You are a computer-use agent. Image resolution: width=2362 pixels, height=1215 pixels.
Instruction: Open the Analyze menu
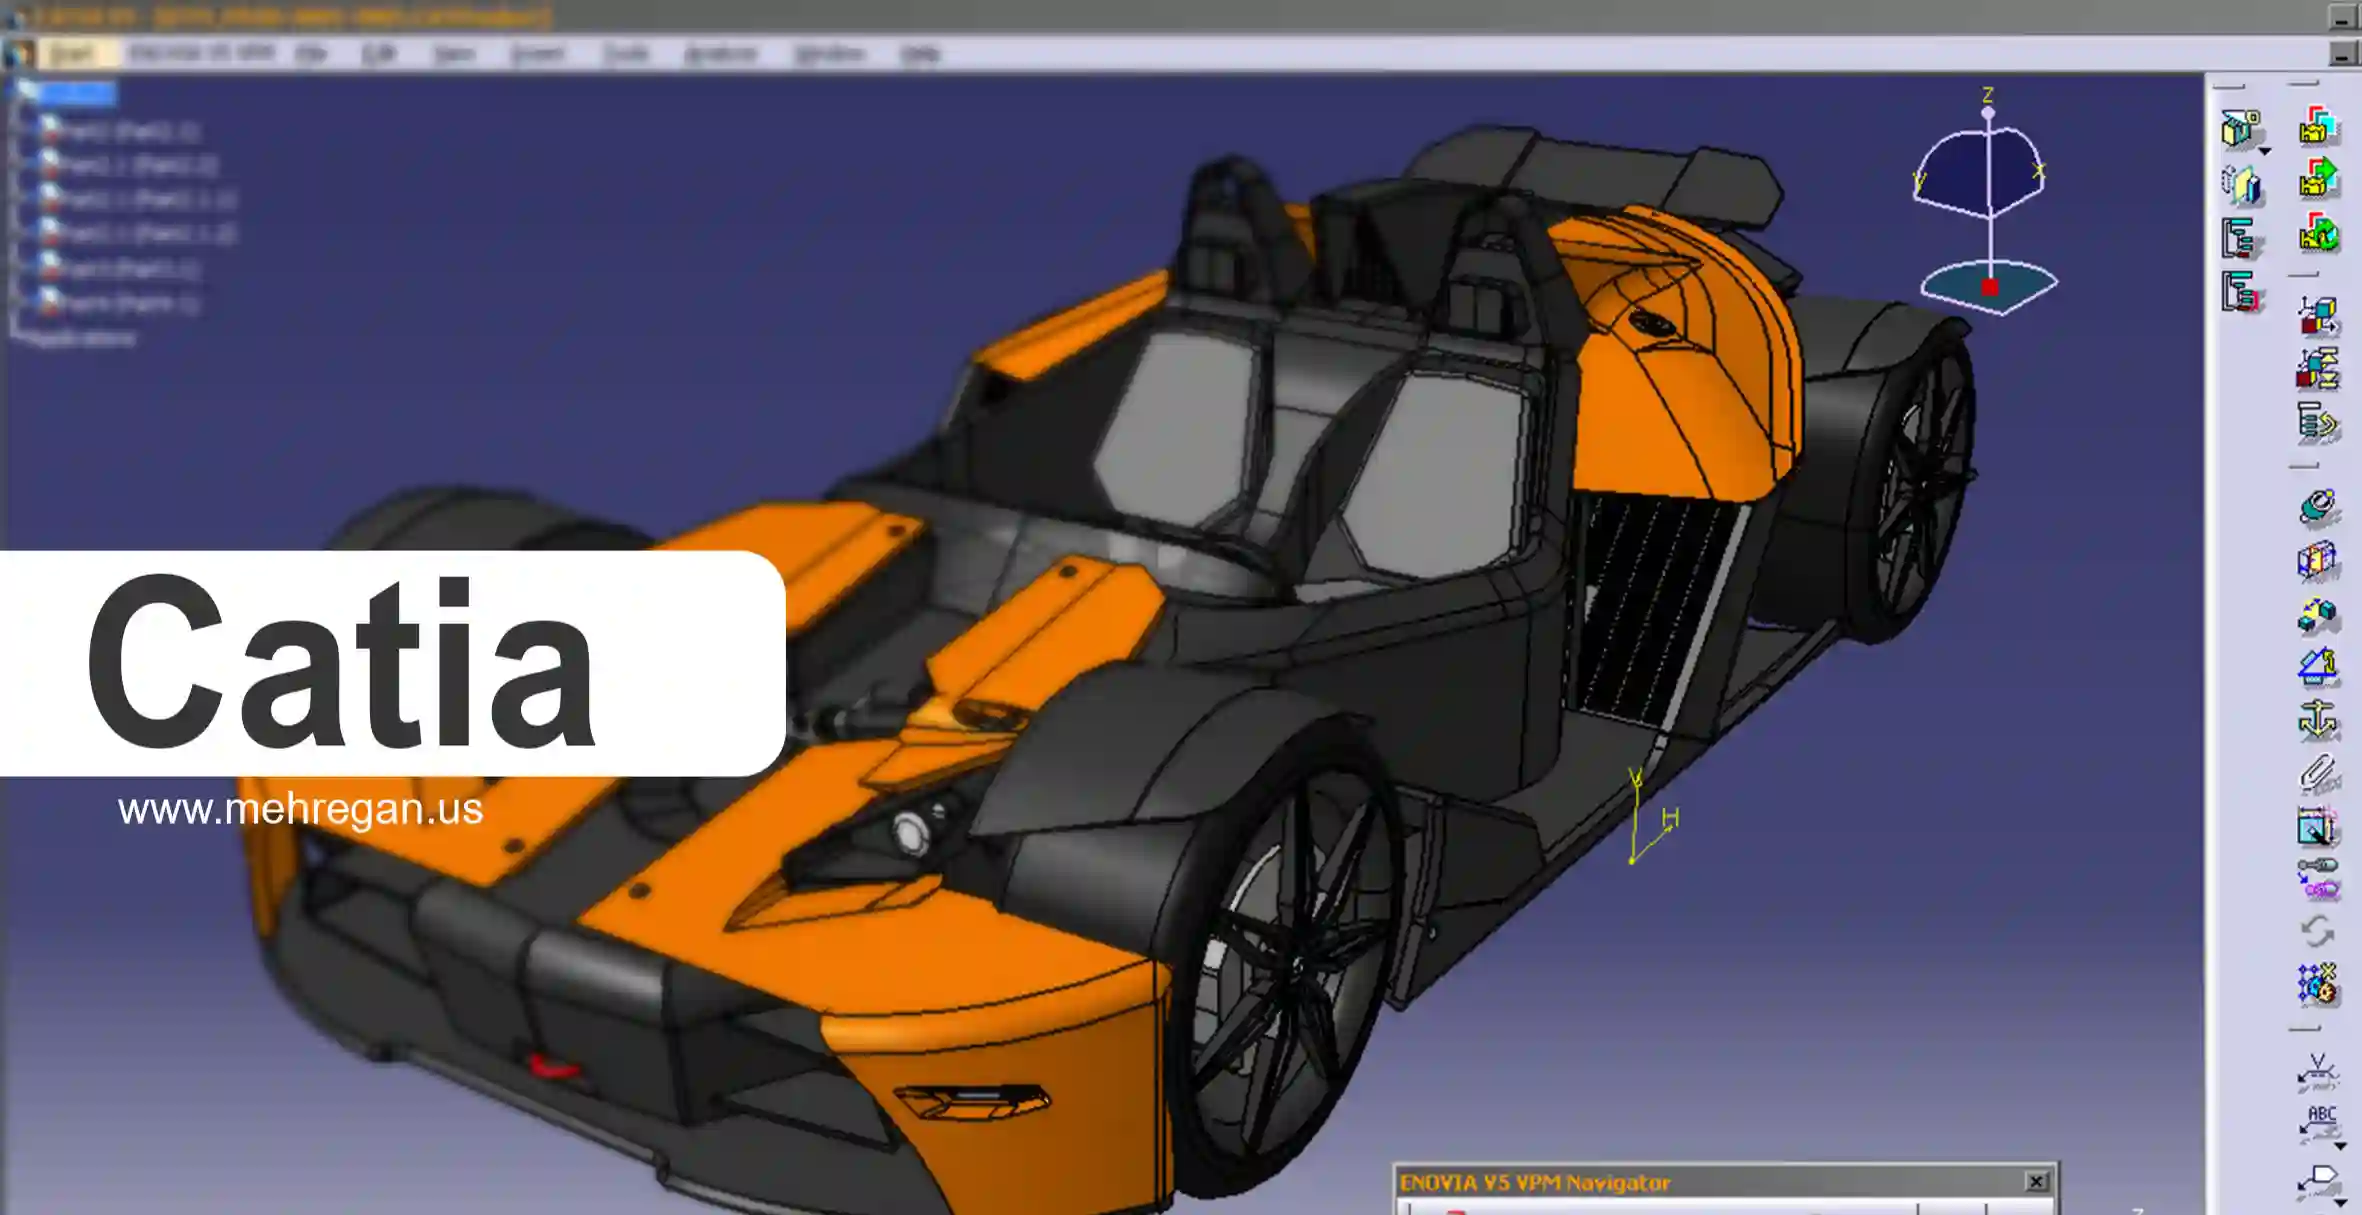721,54
